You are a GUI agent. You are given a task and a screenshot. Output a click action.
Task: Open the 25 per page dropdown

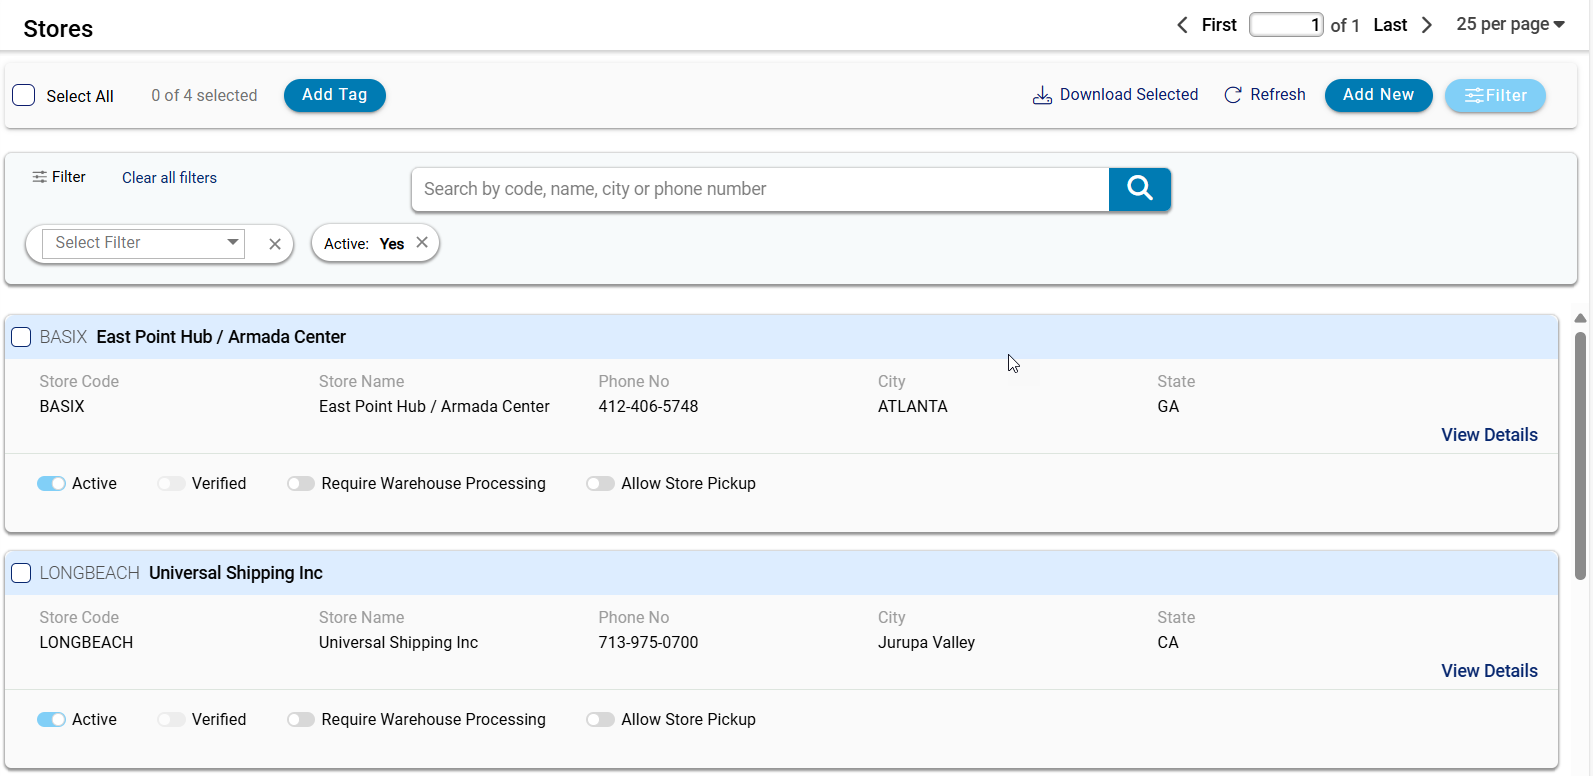click(1510, 25)
